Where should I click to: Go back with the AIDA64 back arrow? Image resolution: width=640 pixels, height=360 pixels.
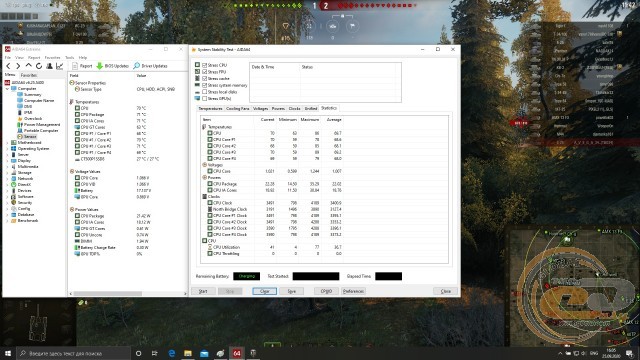pyautogui.click(x=8, y=66)
